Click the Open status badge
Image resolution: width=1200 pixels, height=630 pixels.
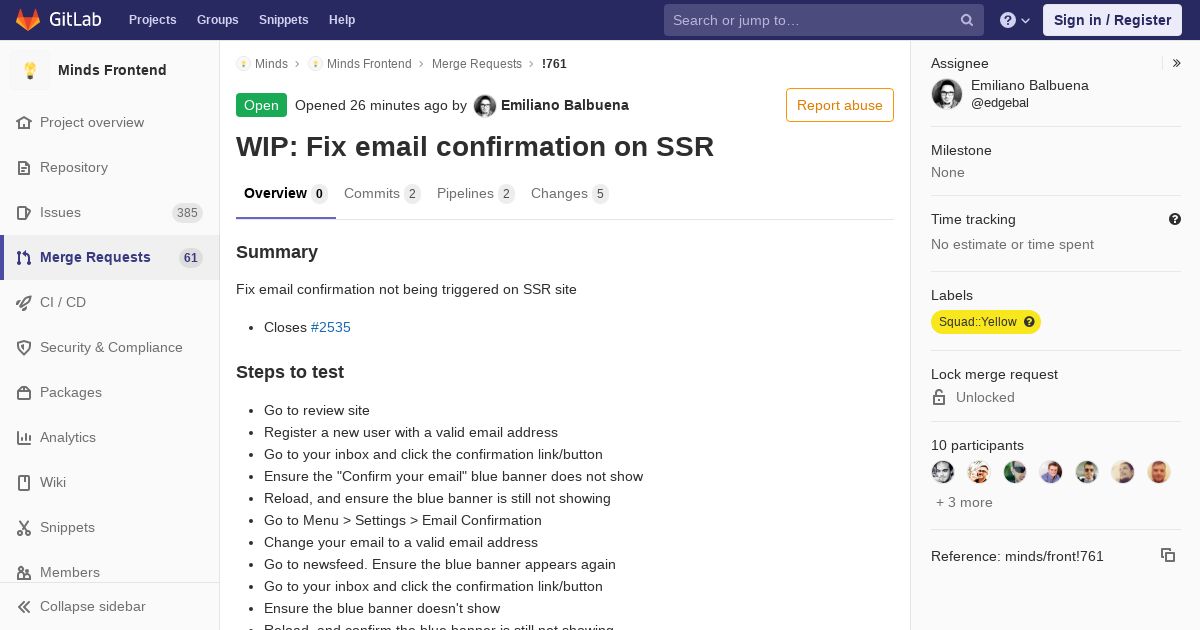pyautogui.click(x=261, y=105)
